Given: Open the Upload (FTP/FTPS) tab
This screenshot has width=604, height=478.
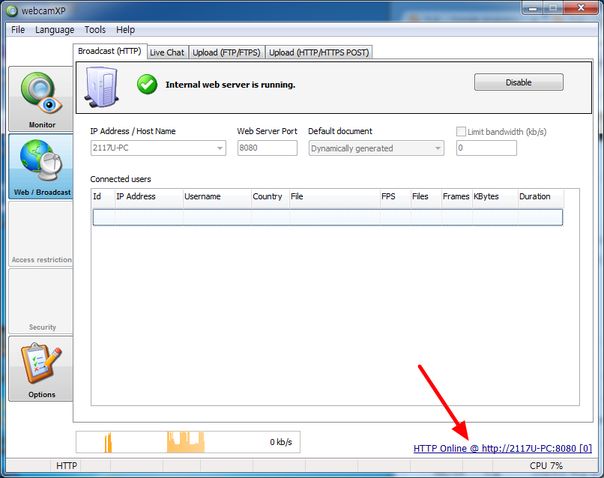Looking at the screenshot, I should coord(226,52).
